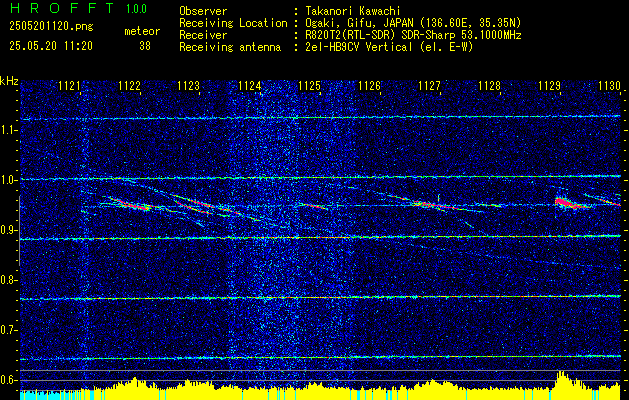Click the 1123 time marker
This screenshot has height=400, width=629.
(189, 85)
